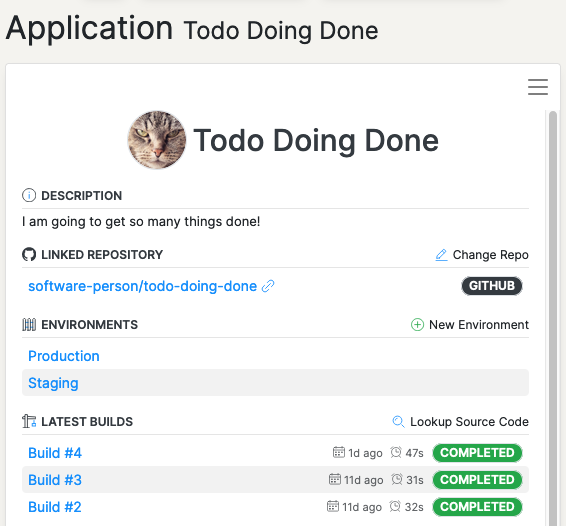Click the COMPLETED badge for Build #2

pyautogui.click(x=477, y=507)
